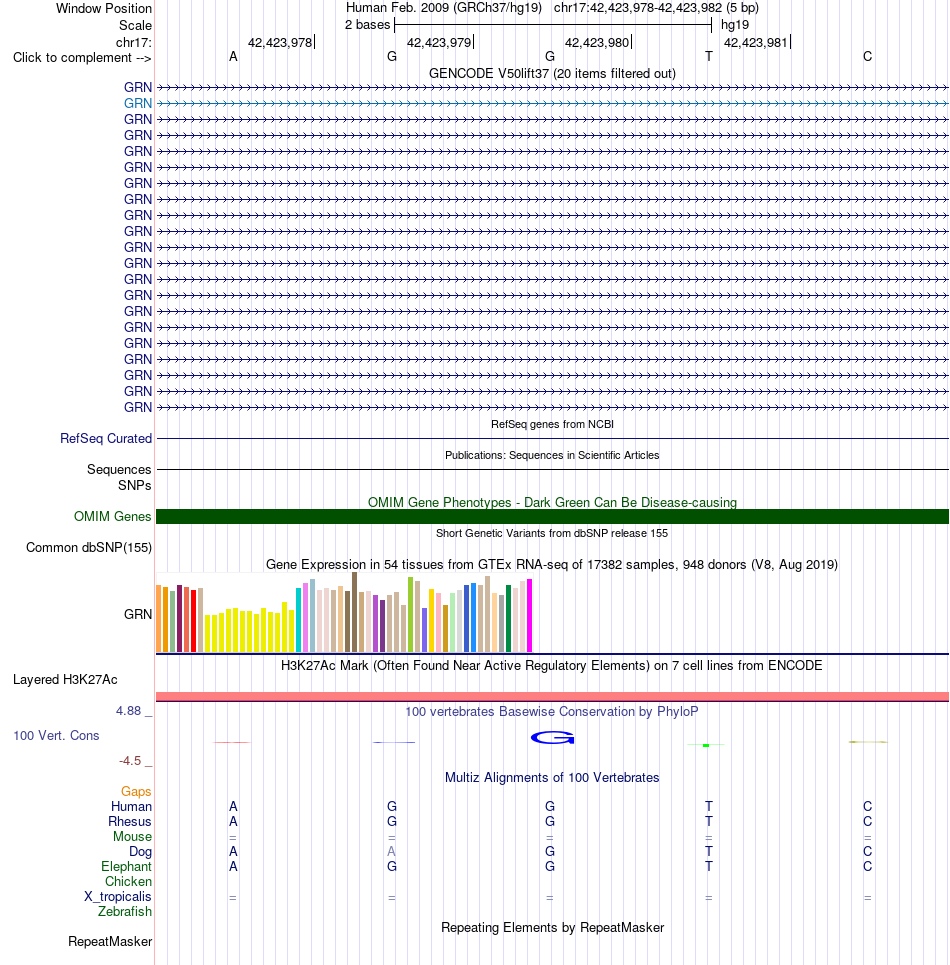Click the 'C' in Rhesus alignment row

[868, 822]
